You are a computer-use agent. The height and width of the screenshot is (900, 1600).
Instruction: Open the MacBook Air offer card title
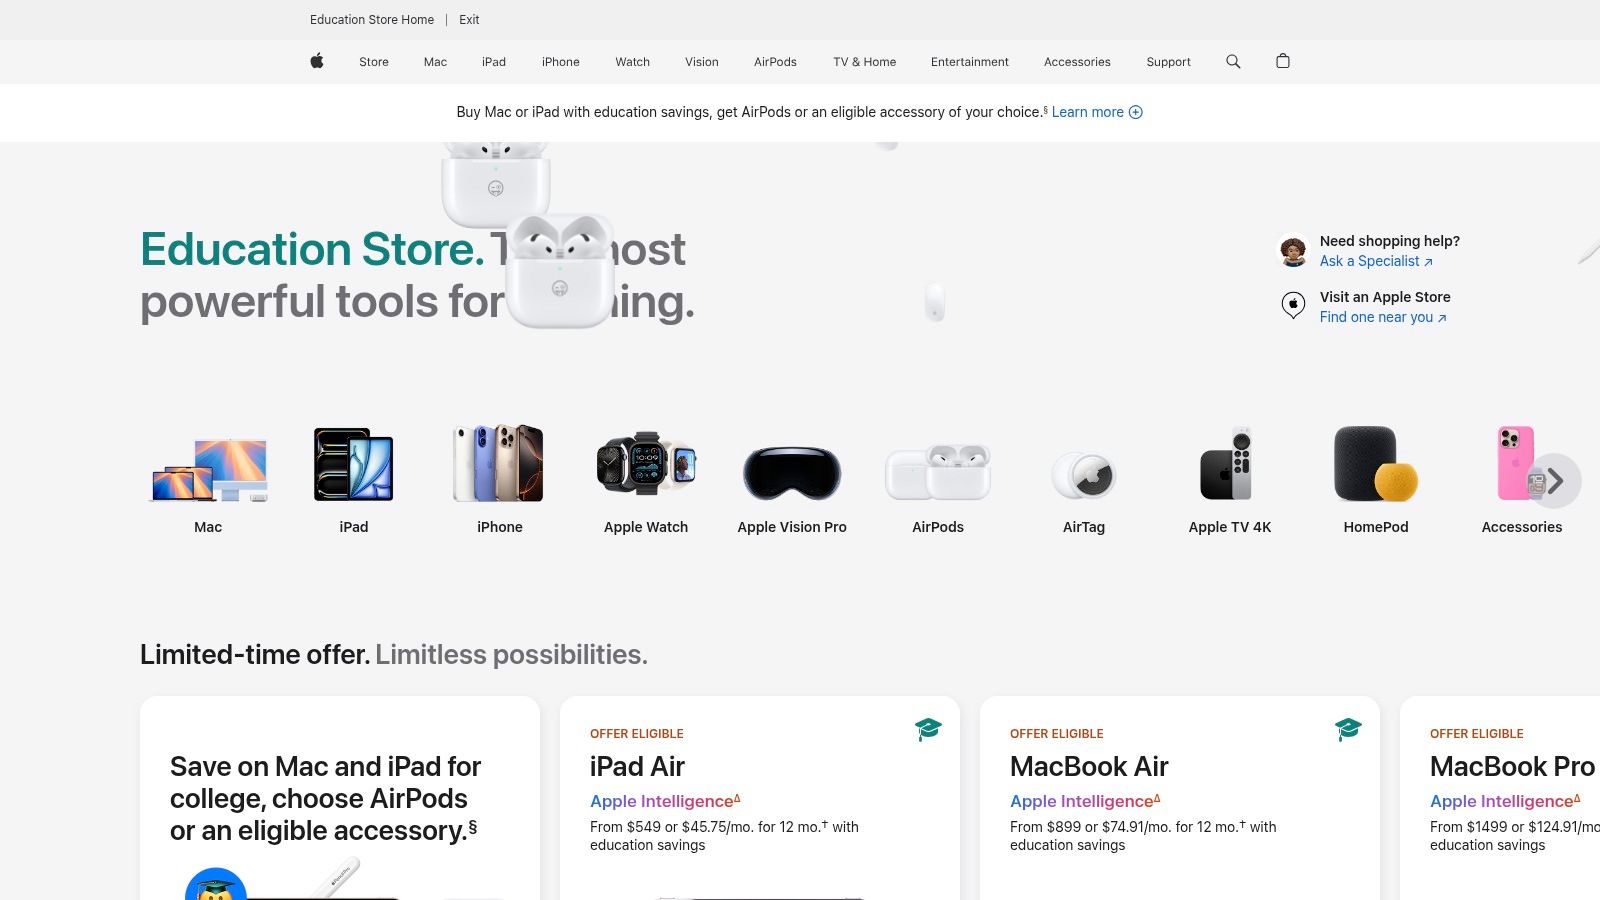(1089, 767)
